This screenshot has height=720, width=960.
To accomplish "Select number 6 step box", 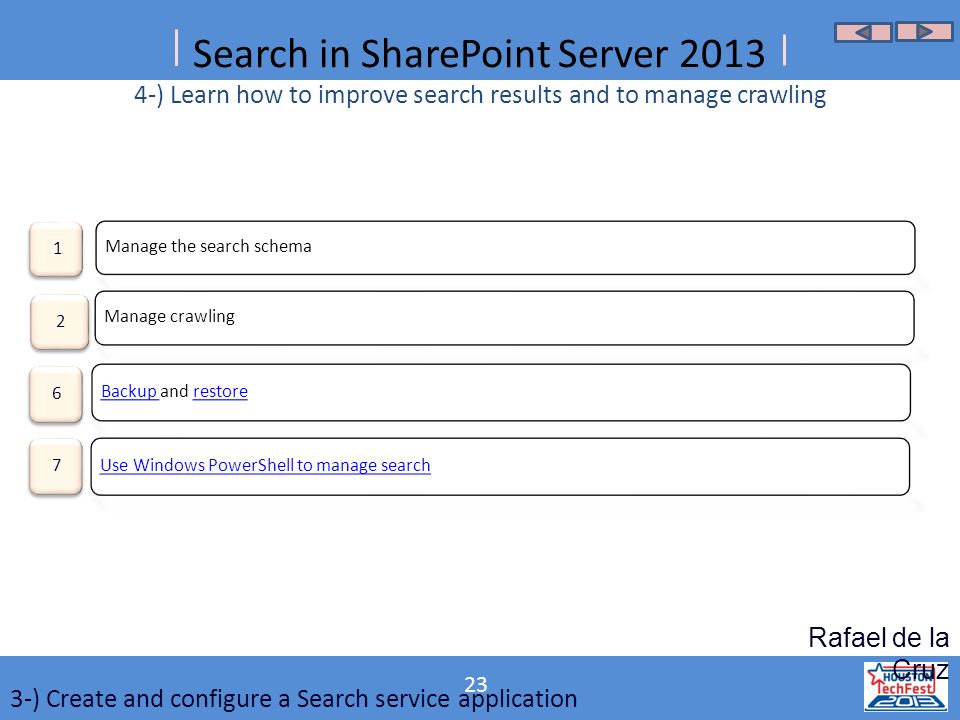I will tap(56, 394).
